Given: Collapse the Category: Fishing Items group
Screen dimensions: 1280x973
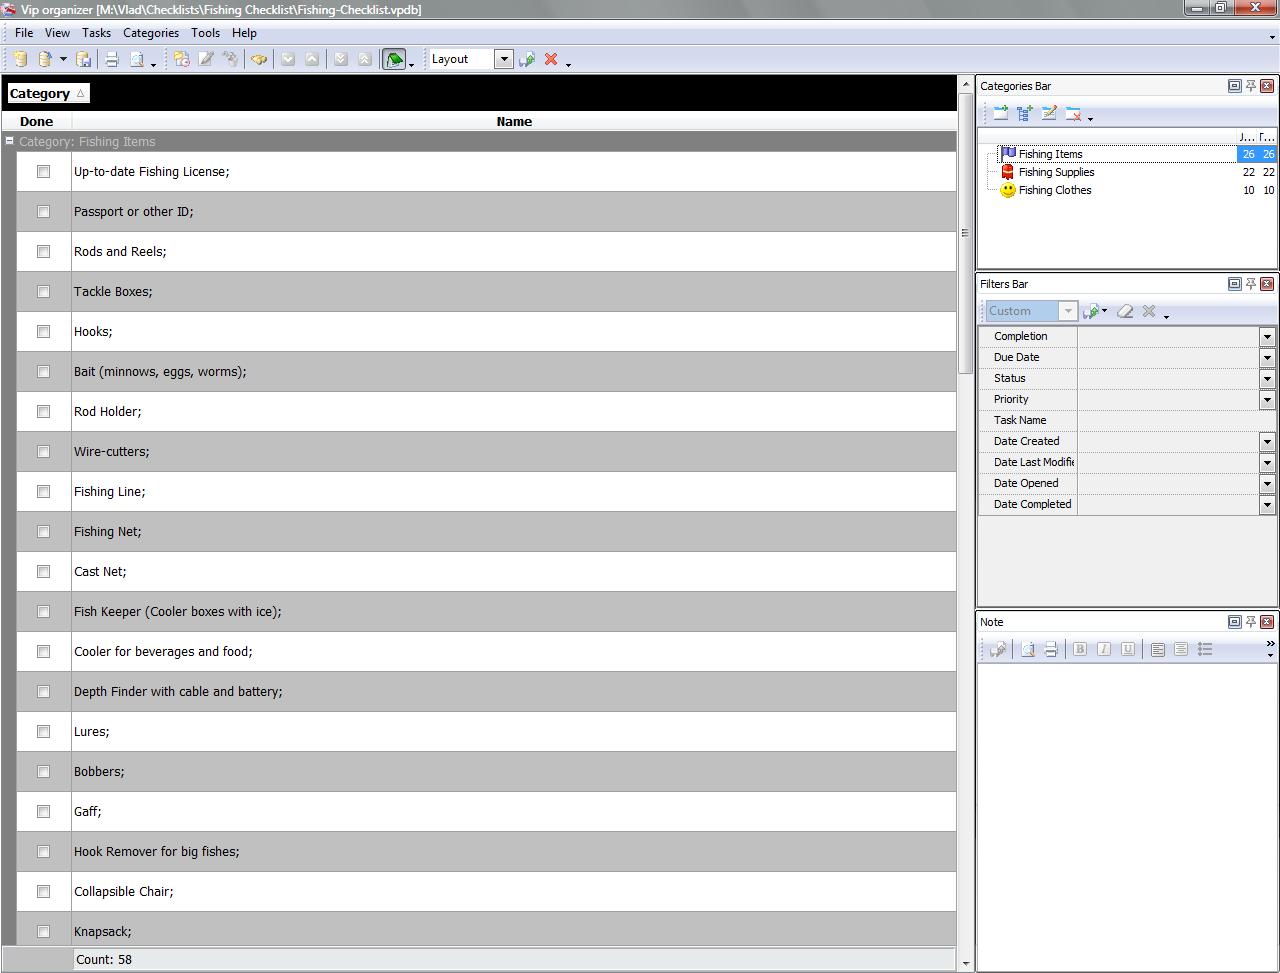Looking at the screenshot, I should (9, 141).
